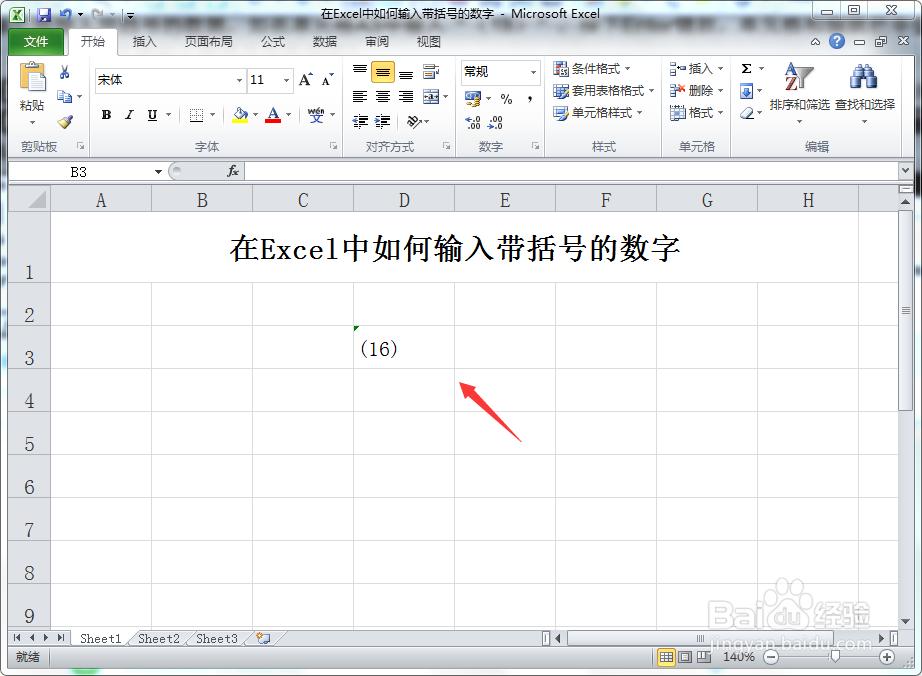
Task: Click the accounting currency format icon
Action: coord(473,99)
